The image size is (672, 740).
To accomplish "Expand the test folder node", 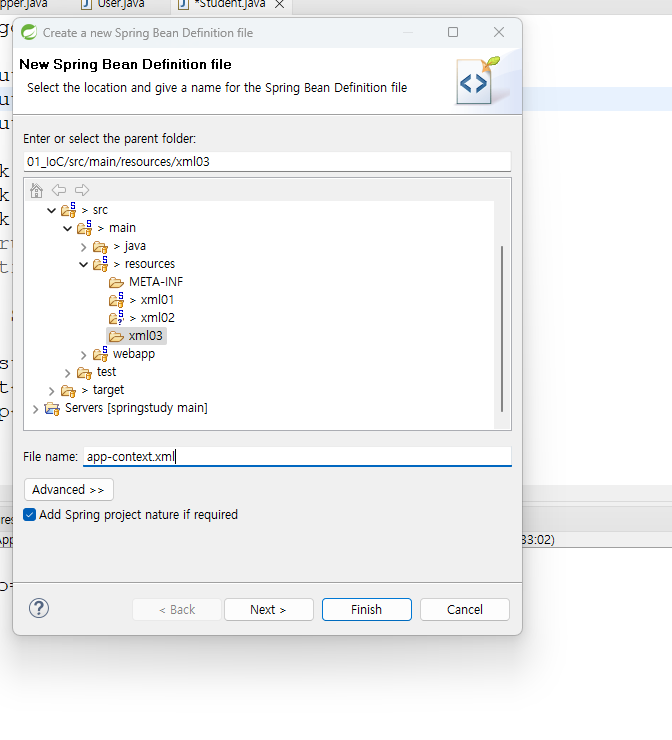I will 67,373.
